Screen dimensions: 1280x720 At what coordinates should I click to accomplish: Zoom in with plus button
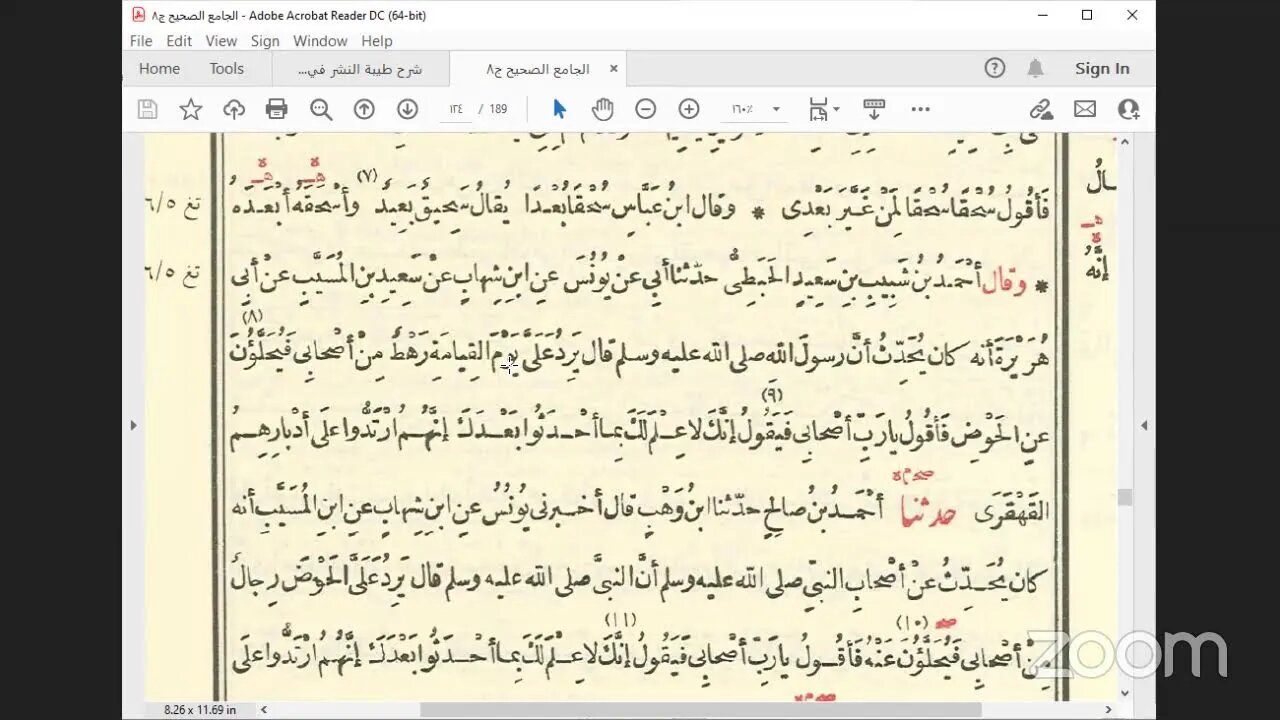tap(689, 109)
